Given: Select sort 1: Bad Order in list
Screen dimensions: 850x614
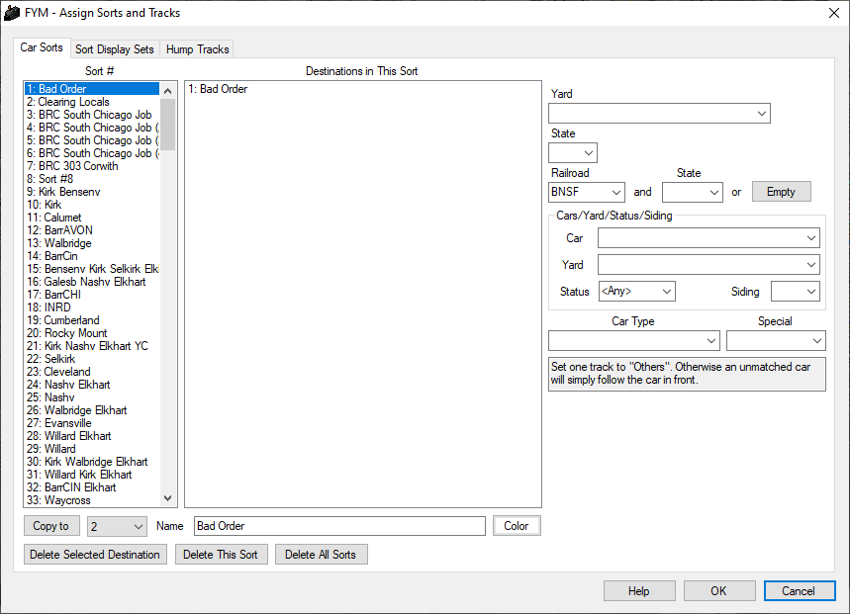Looking at the screenshot, I should pyautogui.click(x=92, y=89).
